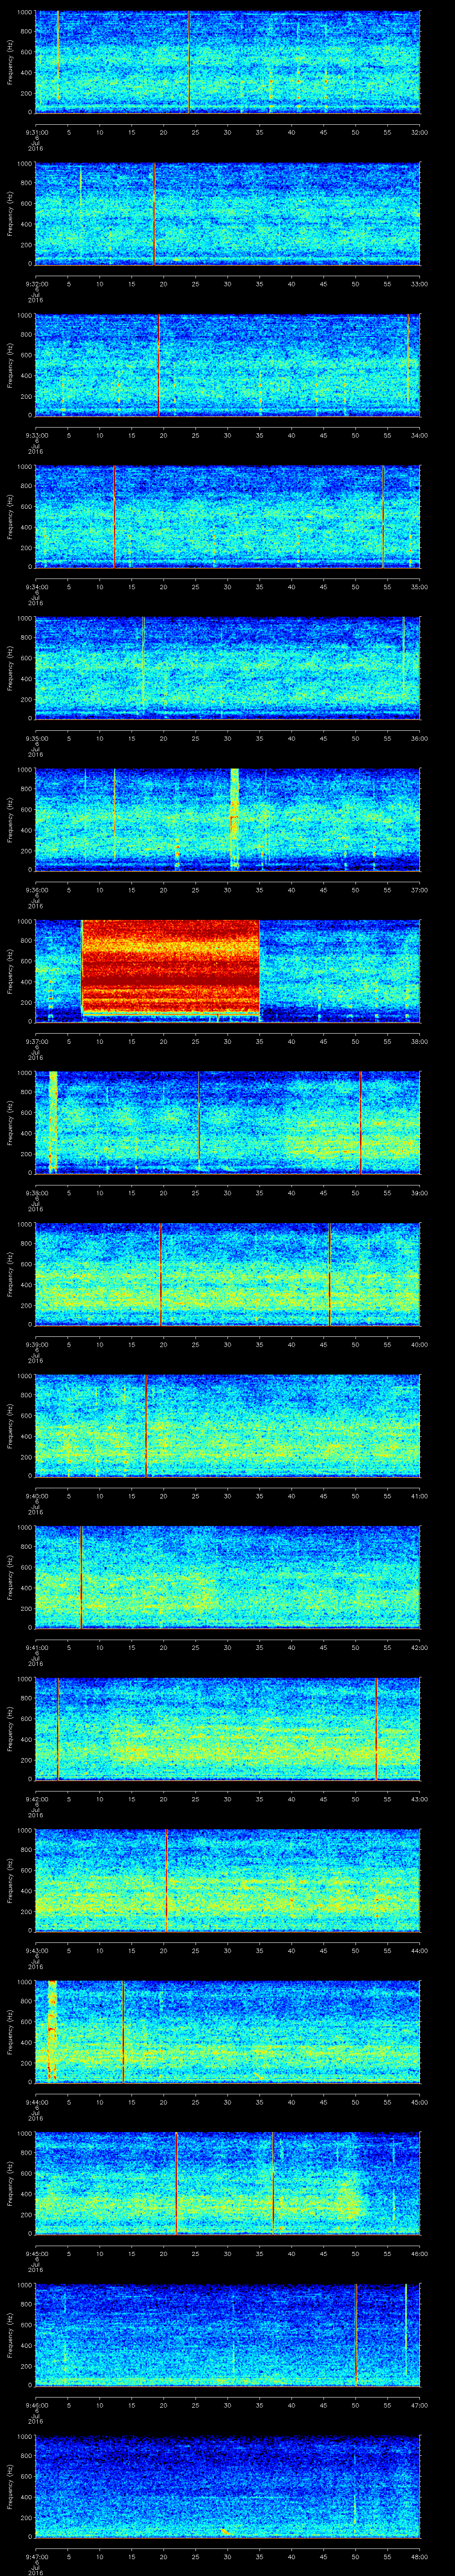Click the 9:40:00 start time label
Screen dimensions: 455x2576
point(36,1496)
